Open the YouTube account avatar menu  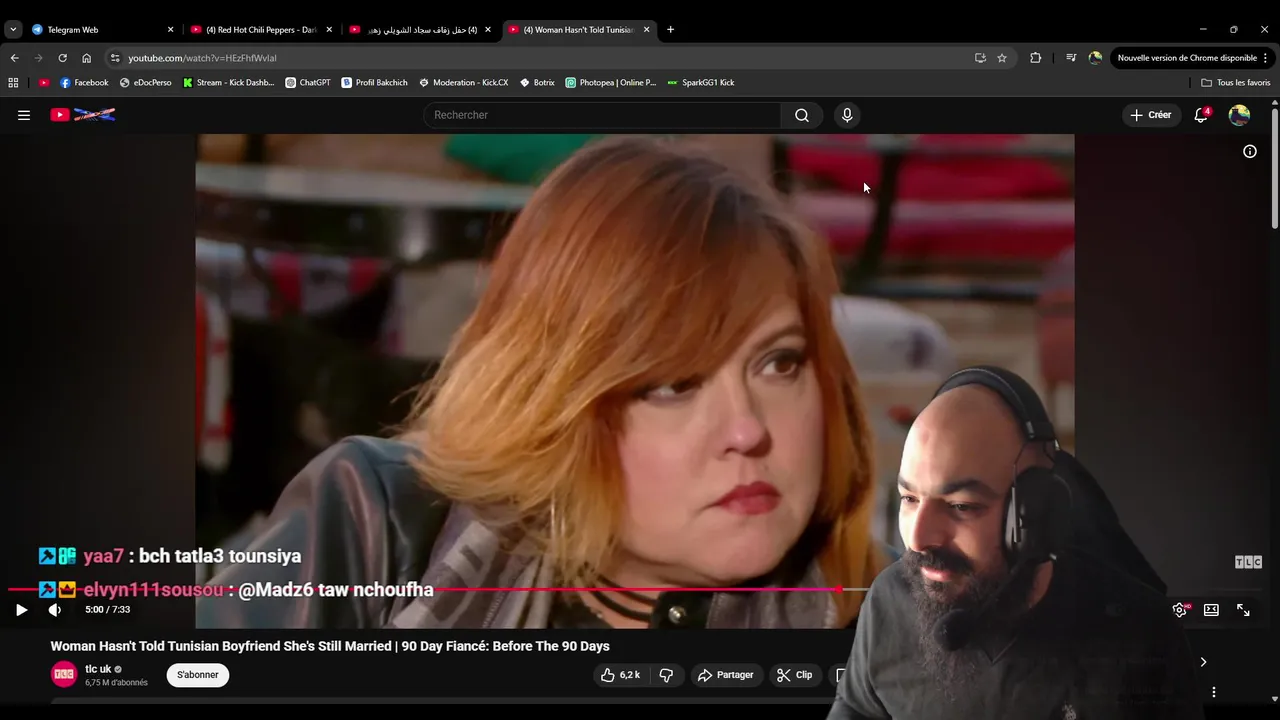coord(1239,115)
